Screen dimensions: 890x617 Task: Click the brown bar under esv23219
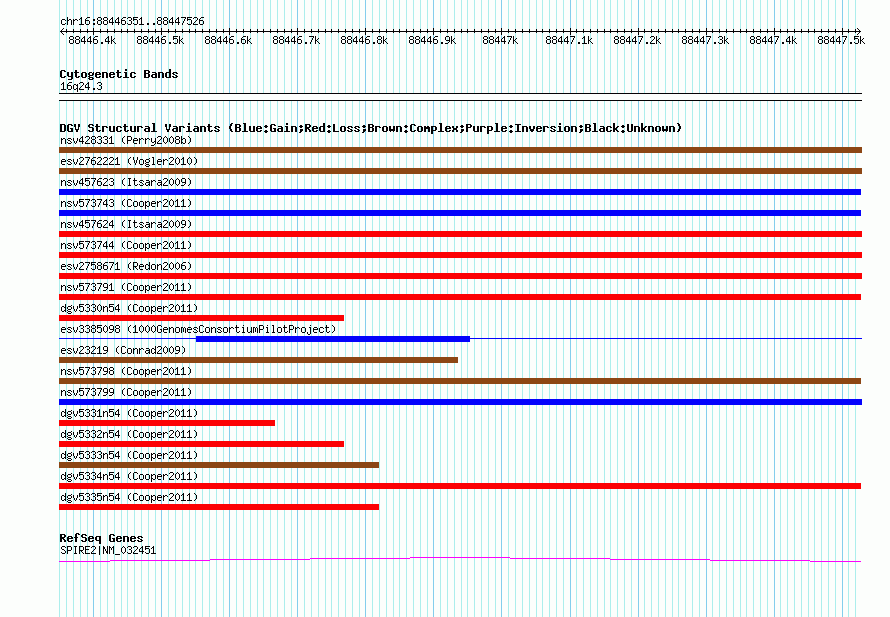point(258,360)
